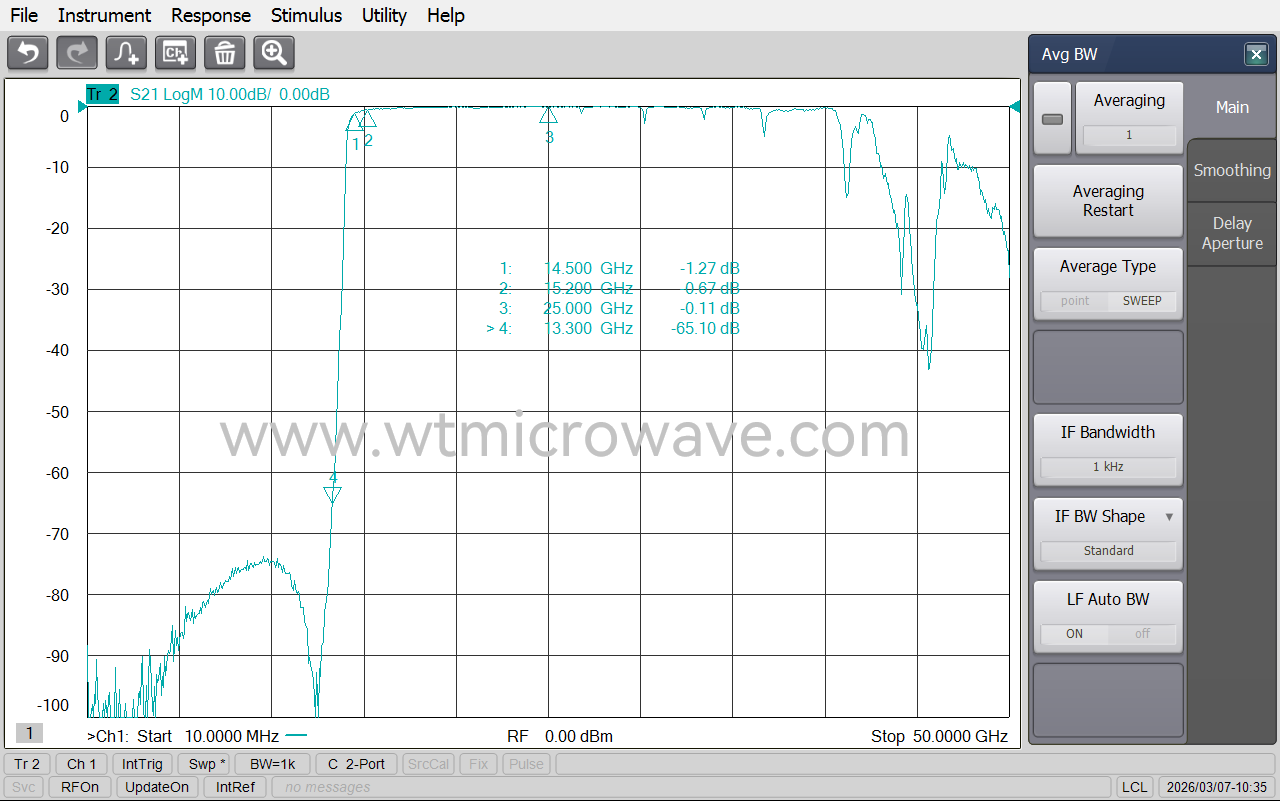Click the S21 LogM trace title
The image size is (1280, 801).
(230, 95)
